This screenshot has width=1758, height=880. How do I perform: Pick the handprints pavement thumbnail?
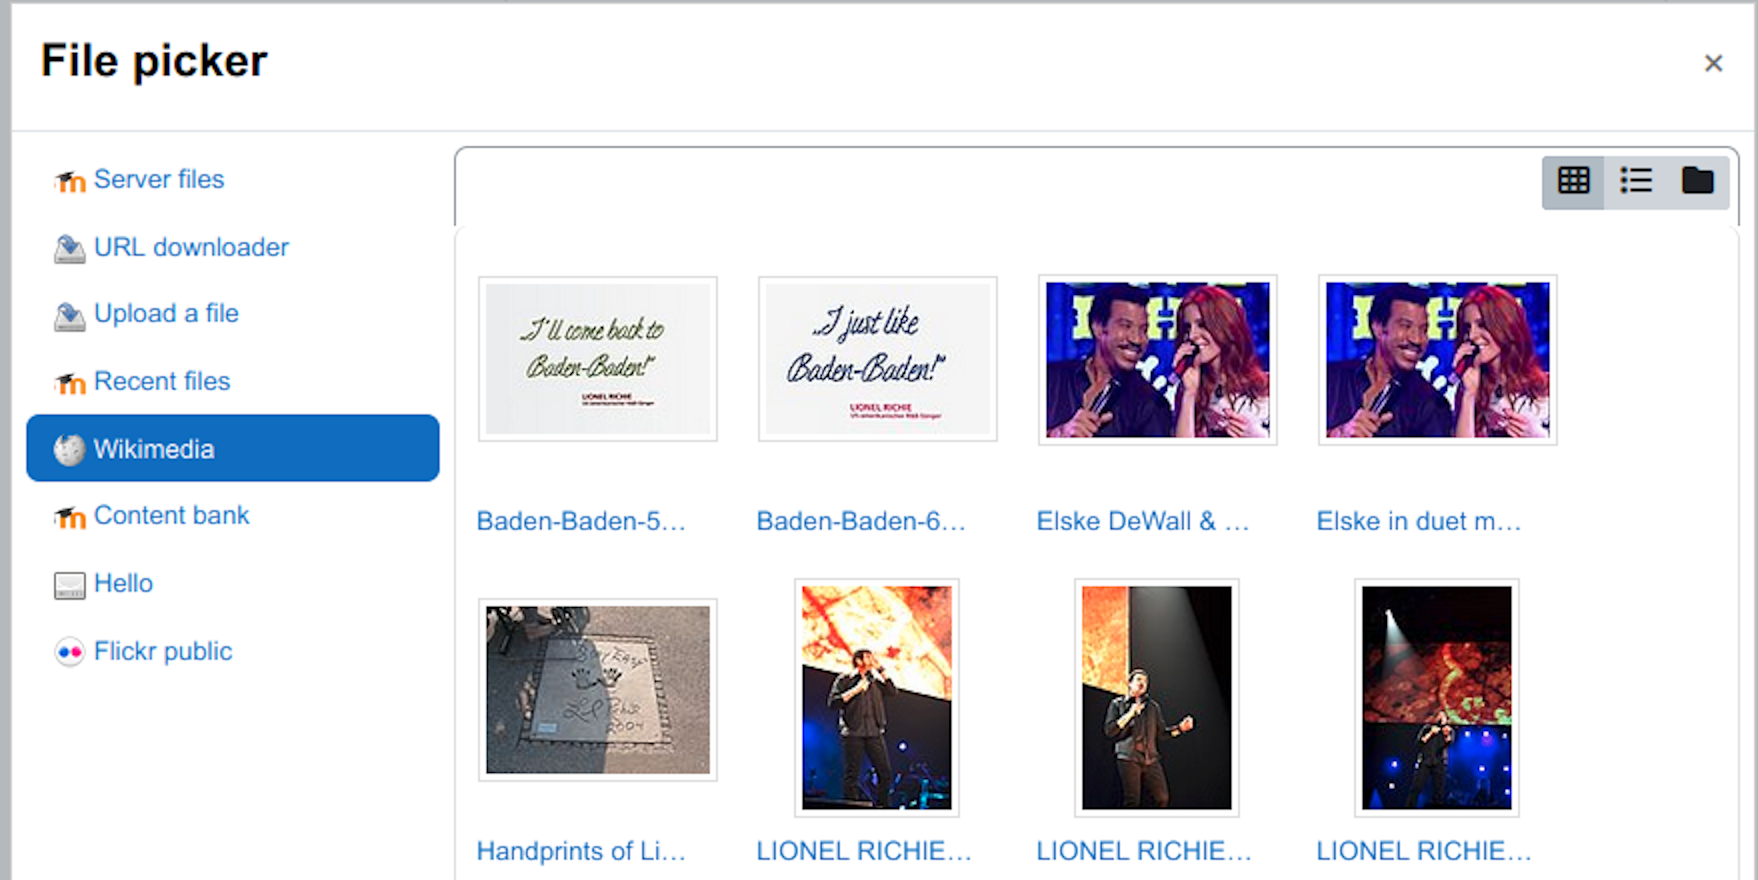pos(598,690)
